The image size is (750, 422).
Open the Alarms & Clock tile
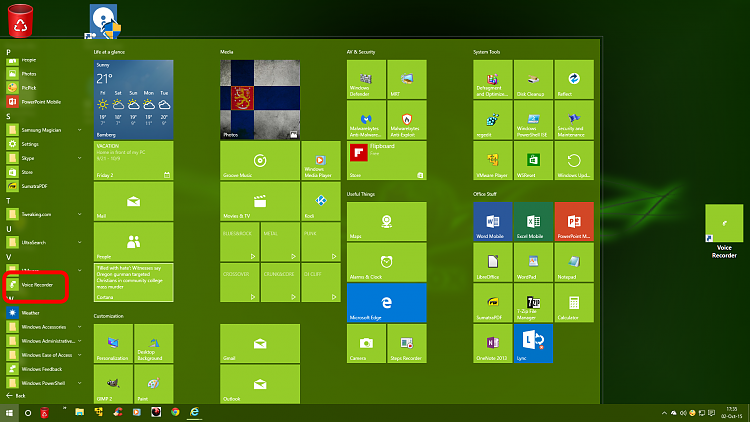click(x=386, y=262)
